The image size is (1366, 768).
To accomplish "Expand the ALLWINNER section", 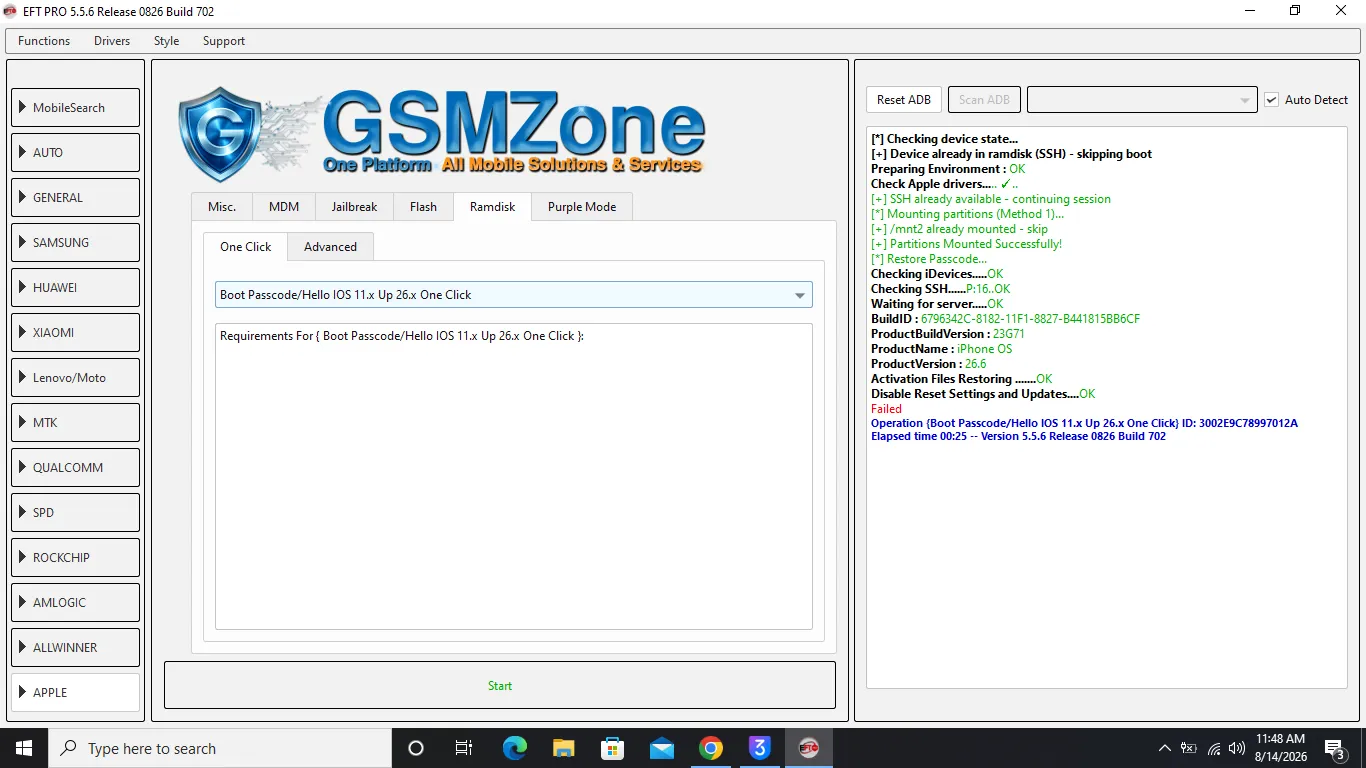I will [x=76, y=647].
